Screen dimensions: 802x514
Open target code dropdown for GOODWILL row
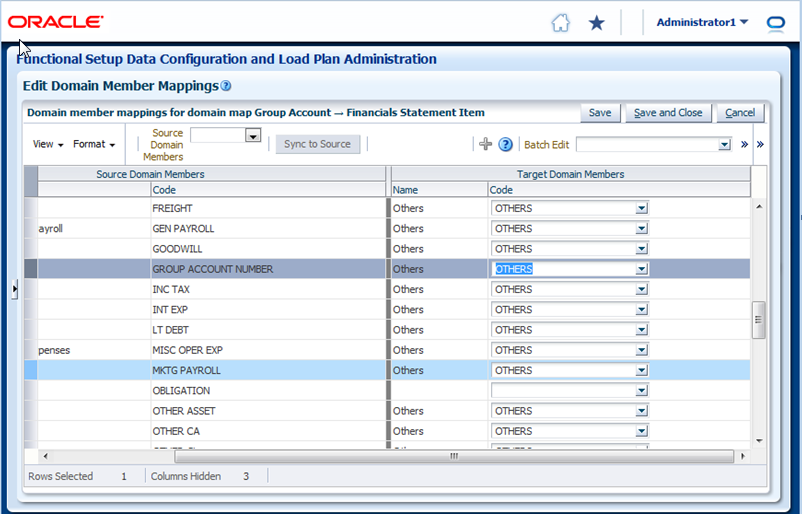[x=641, y=249]
